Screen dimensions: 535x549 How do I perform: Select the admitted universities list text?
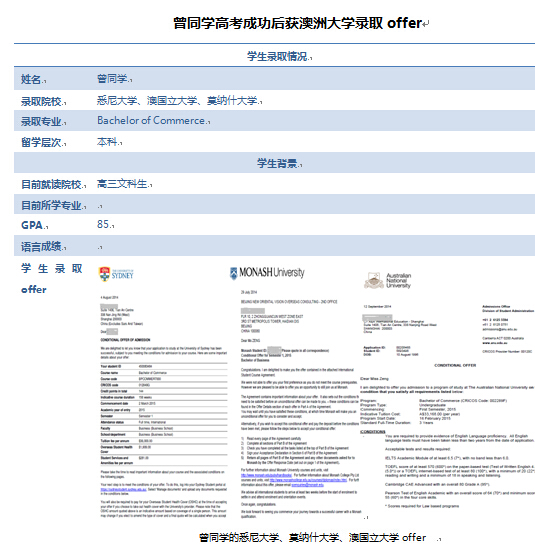pos(177,100)
